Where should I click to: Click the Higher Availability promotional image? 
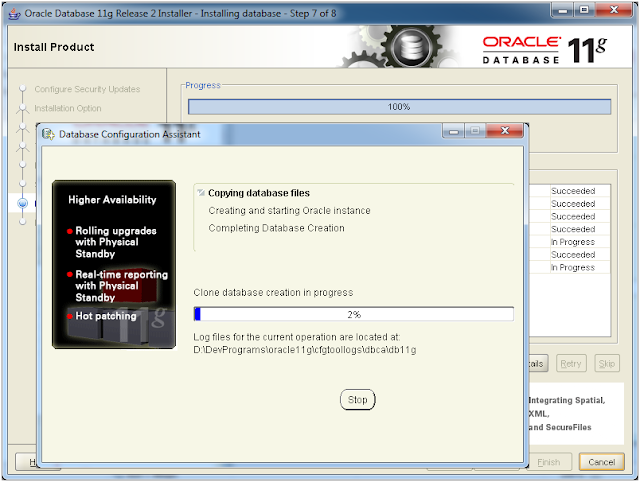point(114,264)
